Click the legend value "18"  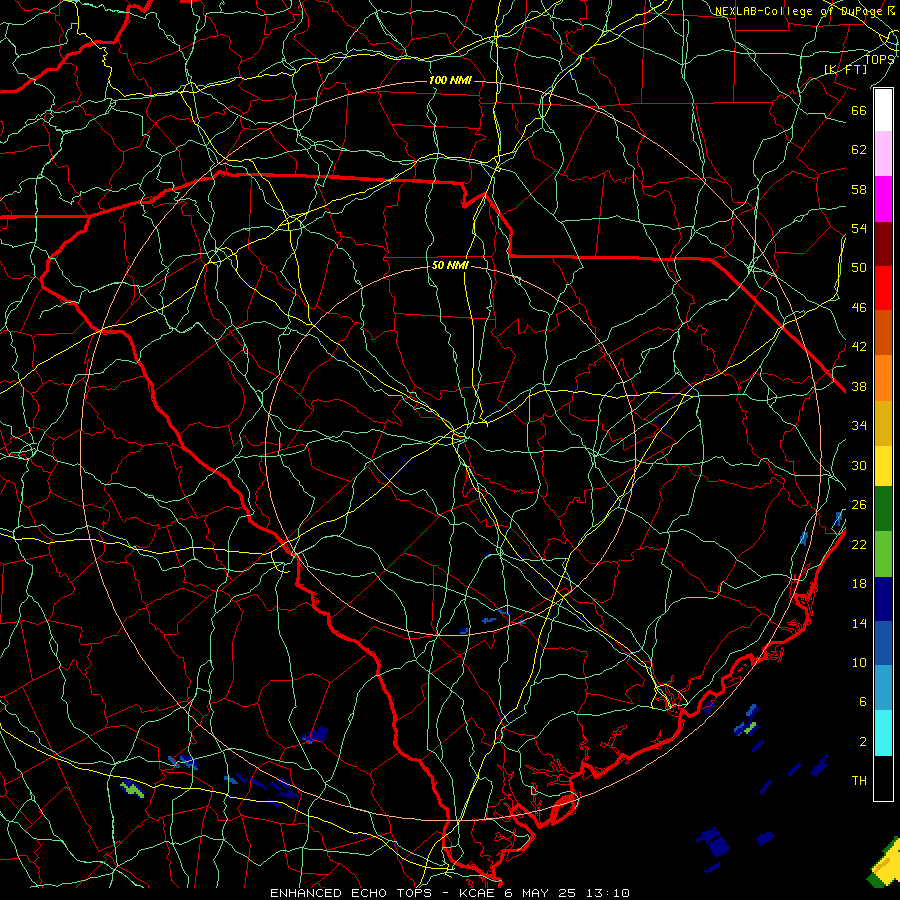[859, 584]
